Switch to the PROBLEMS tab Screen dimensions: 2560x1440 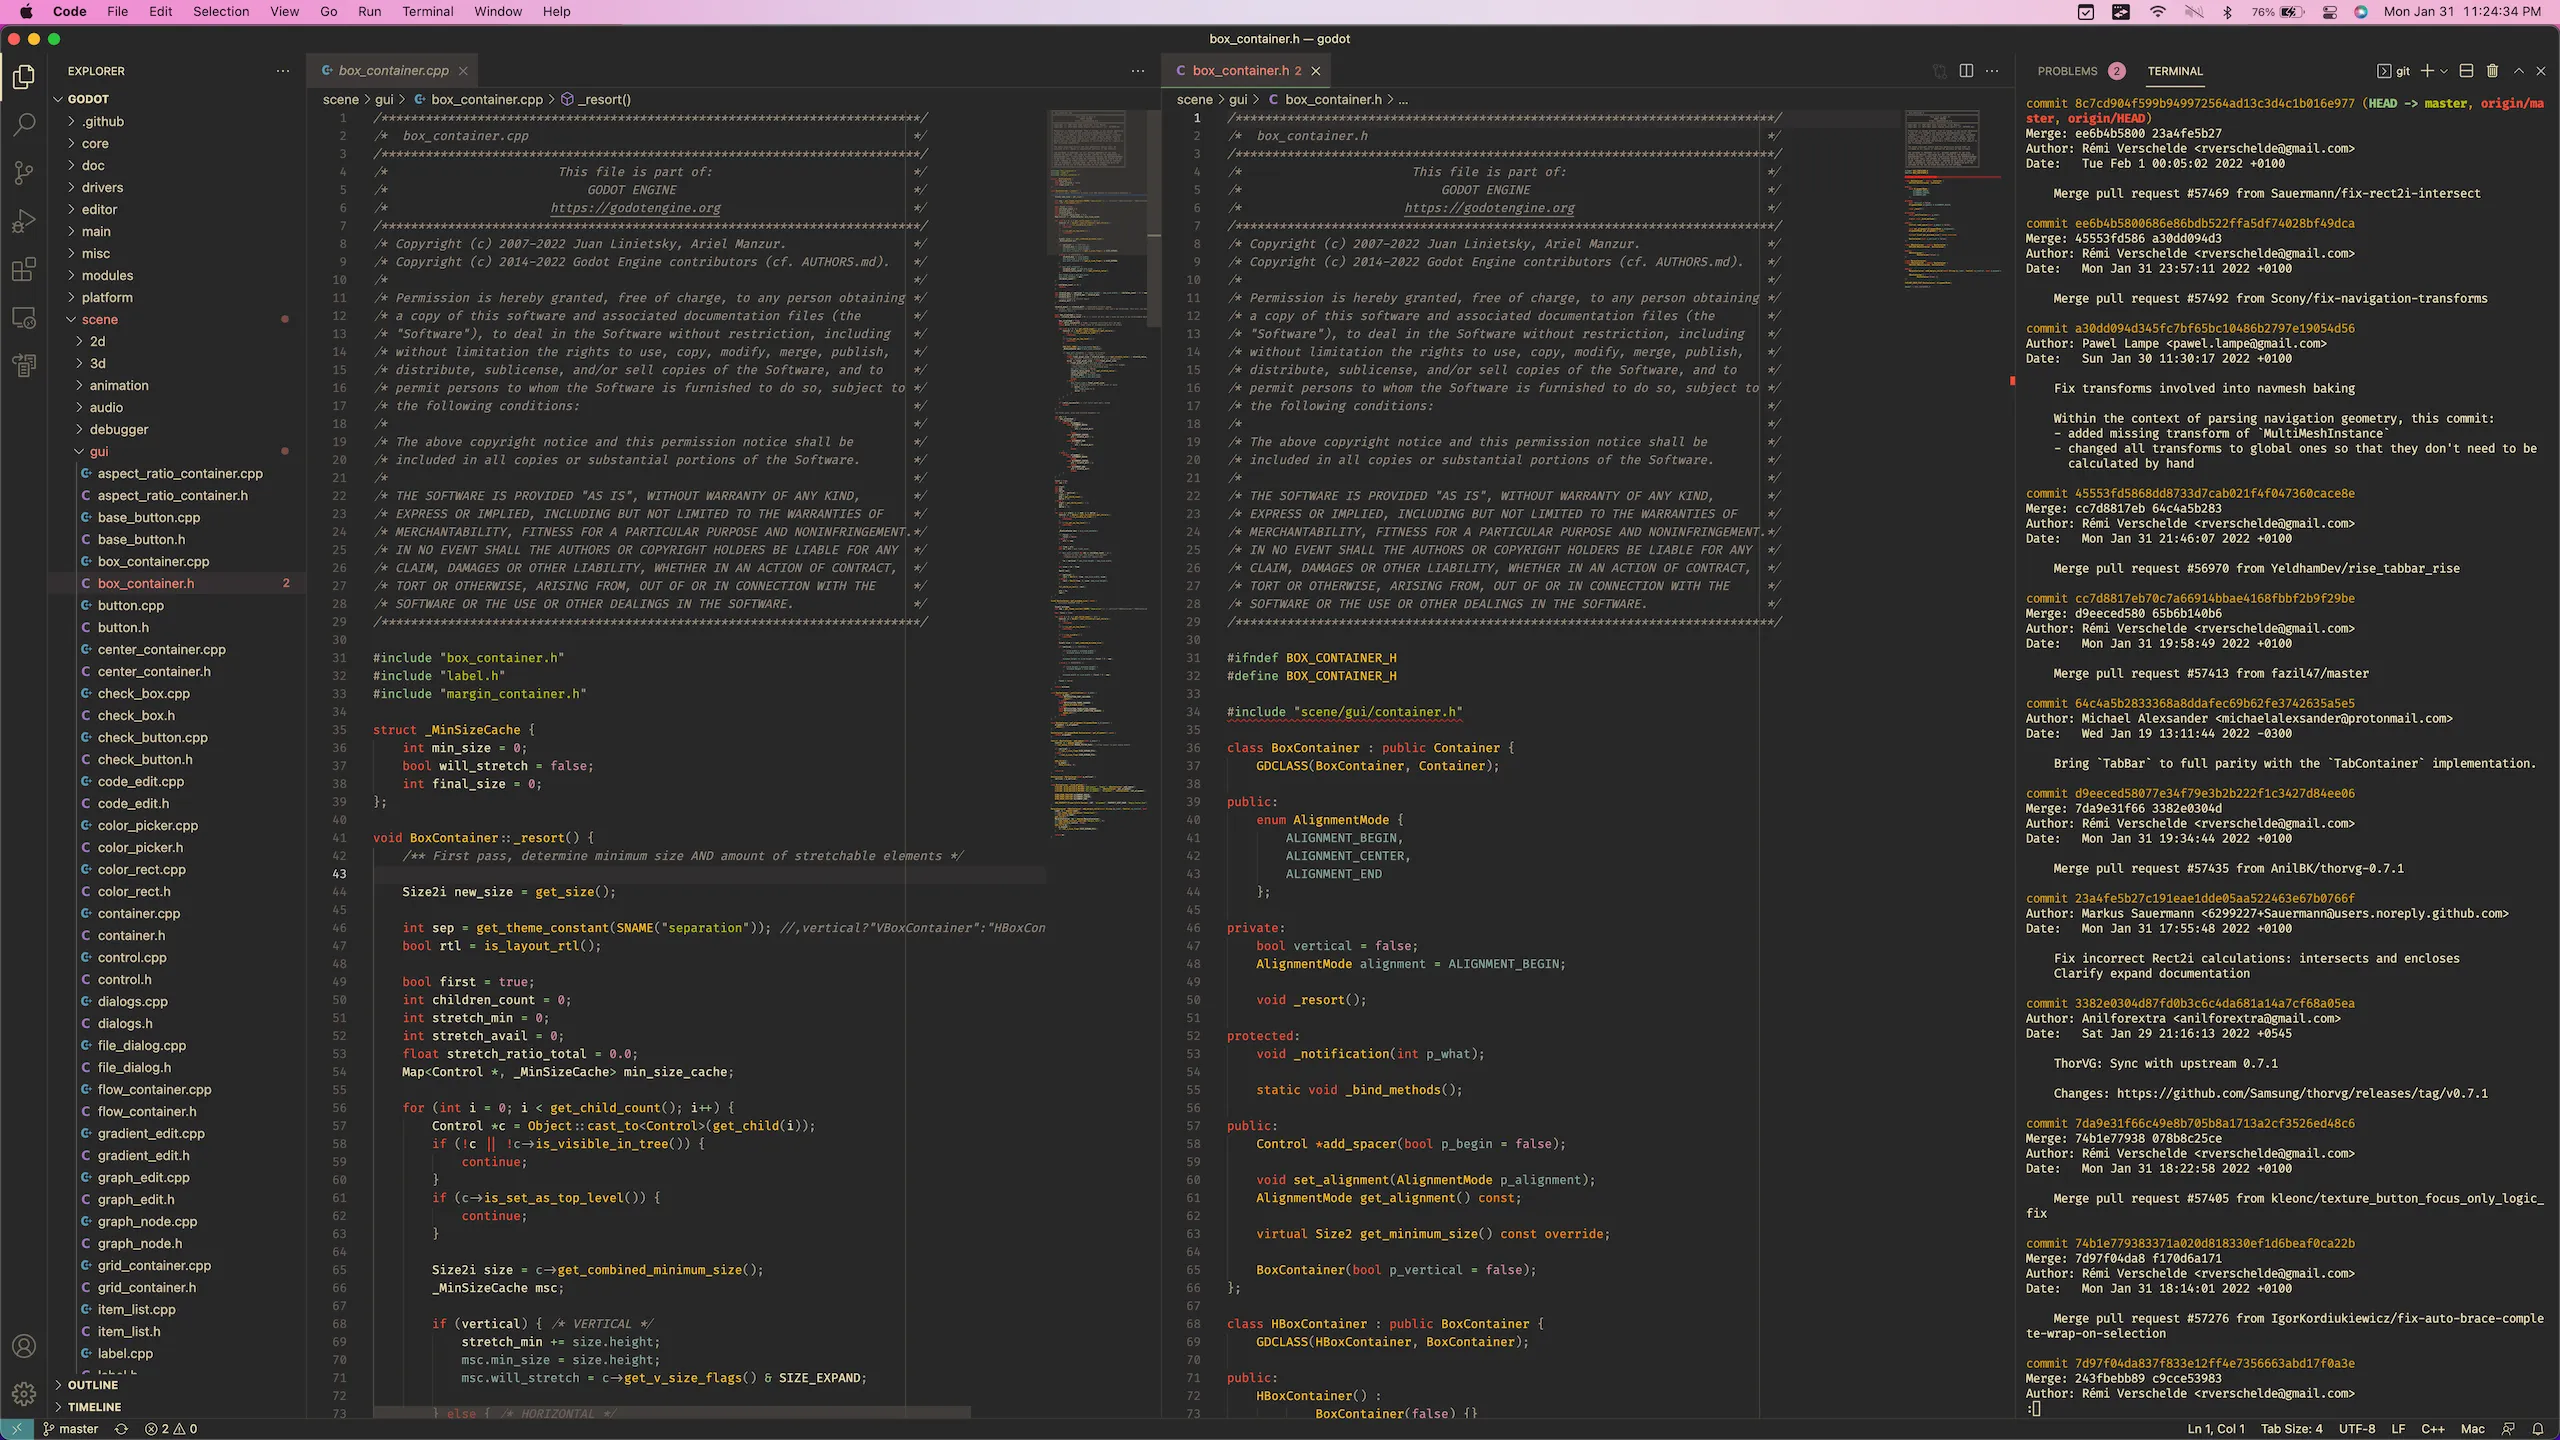tap(2070, 71)
